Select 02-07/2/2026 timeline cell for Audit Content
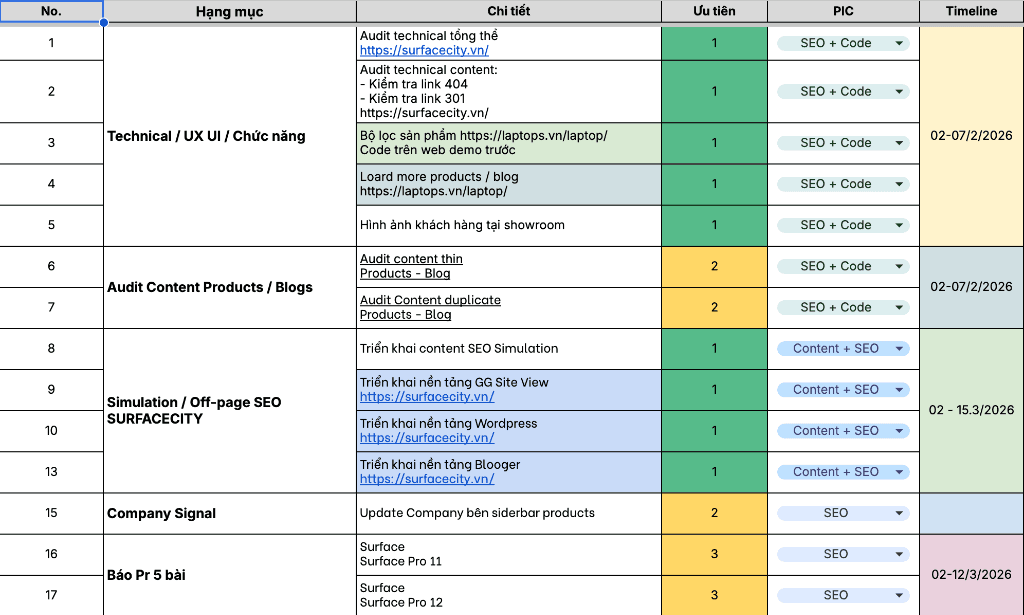This screenshot has width=1024, height=615. point(971,287)
